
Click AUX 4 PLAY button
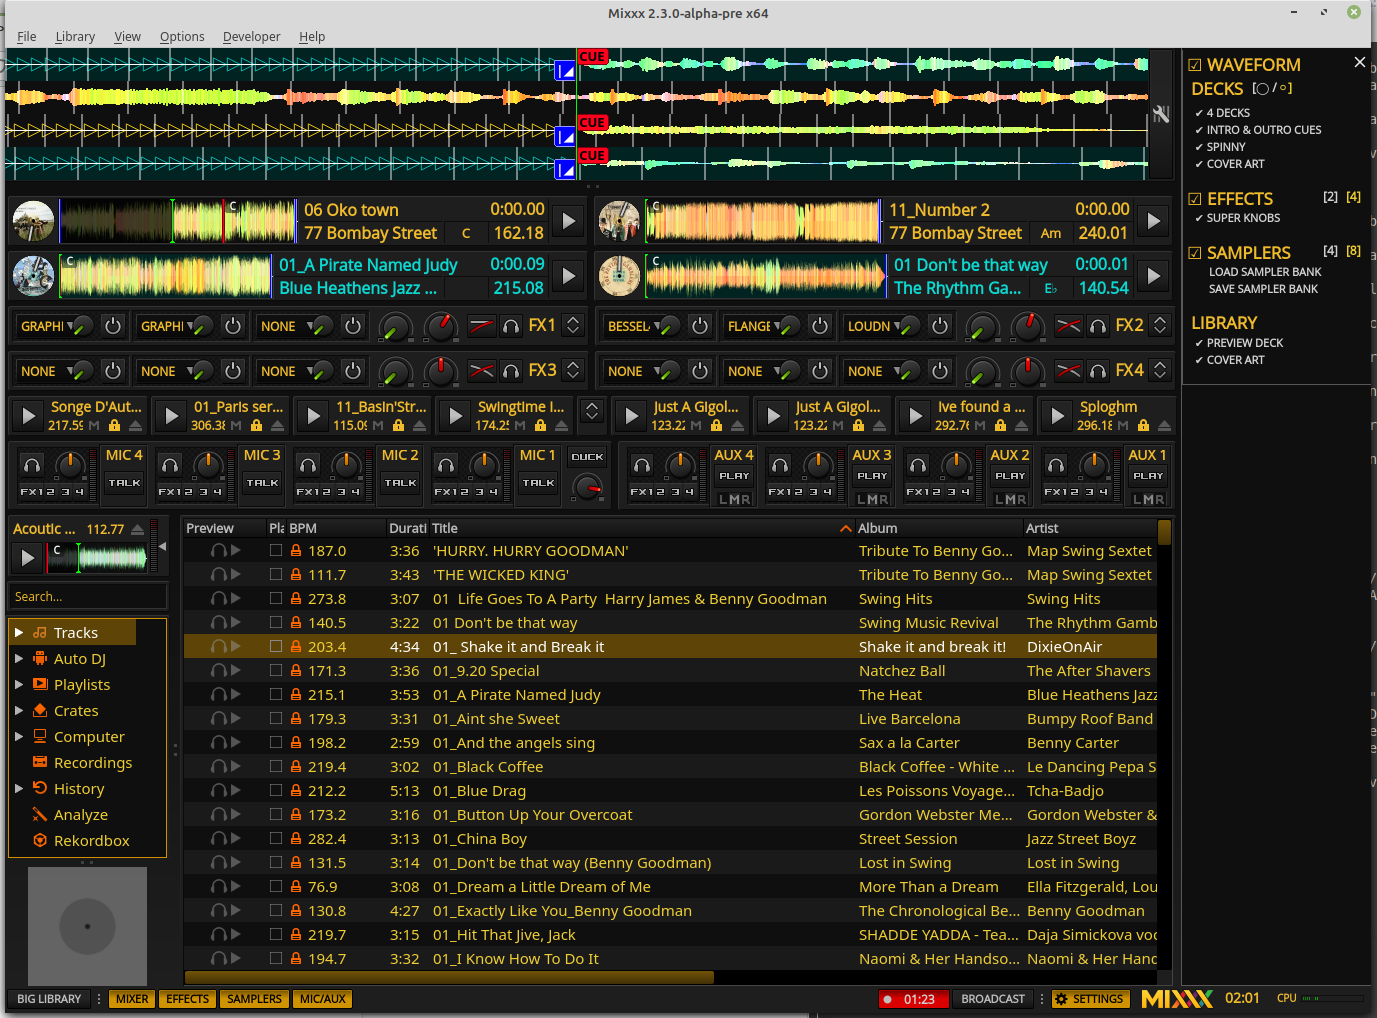point(734,476)
